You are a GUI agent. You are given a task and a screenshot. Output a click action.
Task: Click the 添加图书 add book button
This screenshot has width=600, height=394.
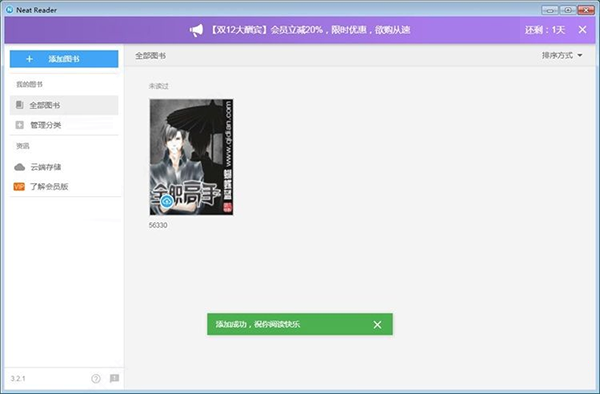64,59
